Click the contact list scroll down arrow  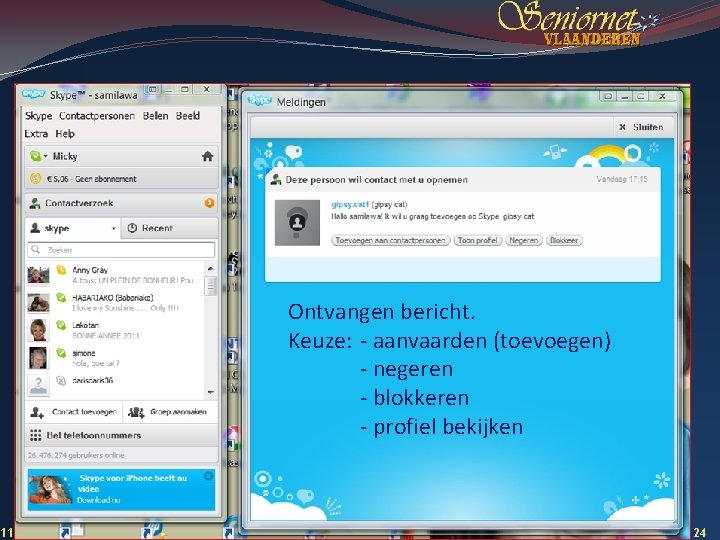[x=210, y=392]
